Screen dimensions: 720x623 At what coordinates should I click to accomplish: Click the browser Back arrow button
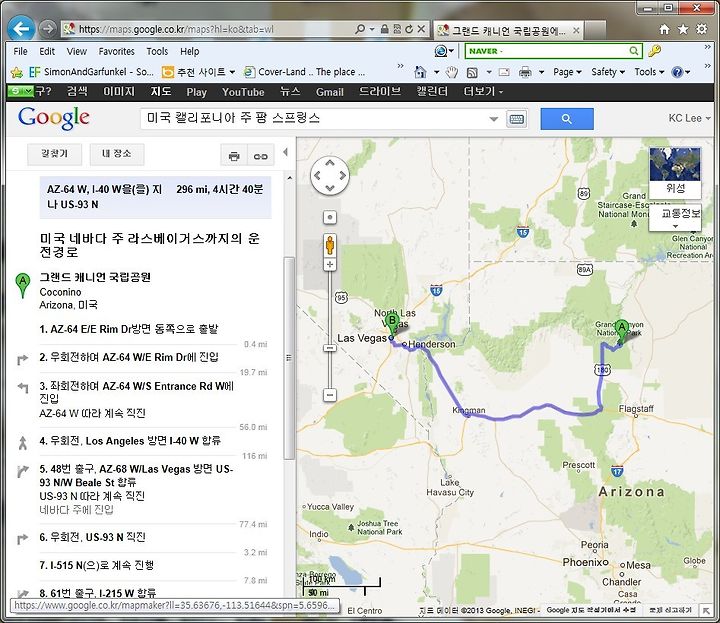pos(21,29)
